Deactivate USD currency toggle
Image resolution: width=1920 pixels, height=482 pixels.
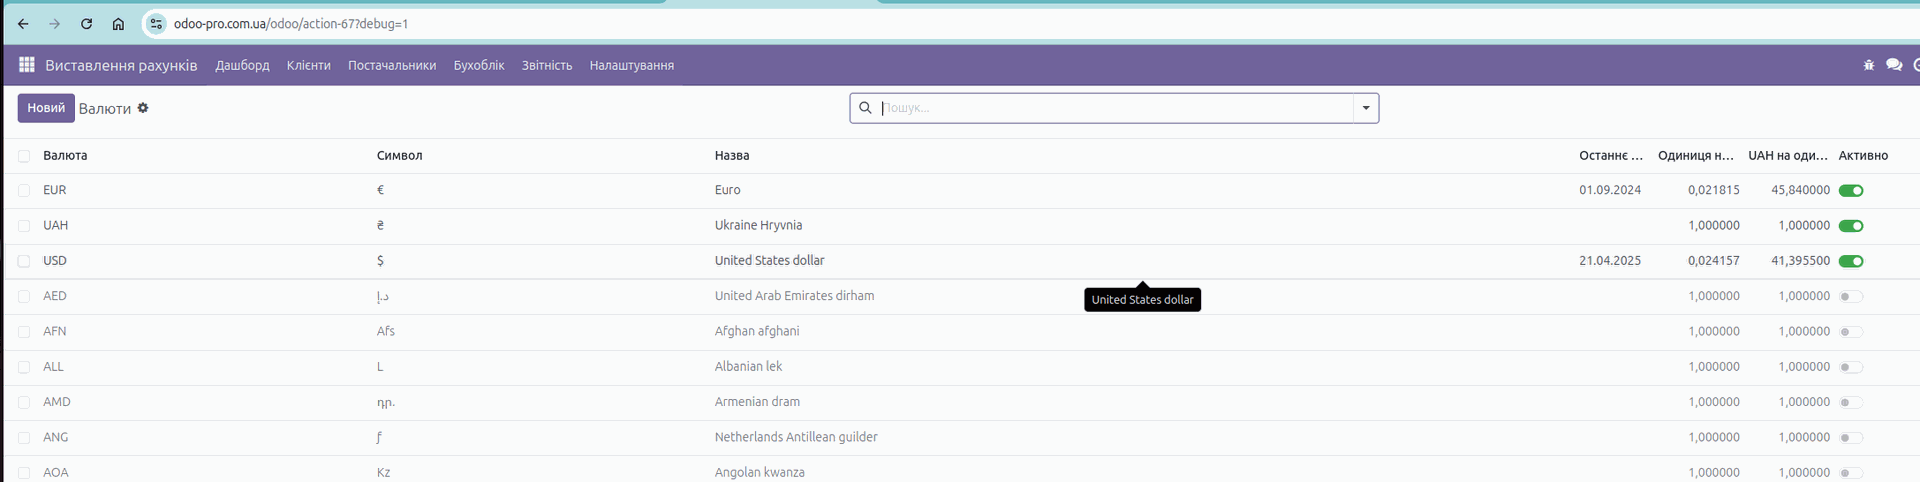(1851, 261)
